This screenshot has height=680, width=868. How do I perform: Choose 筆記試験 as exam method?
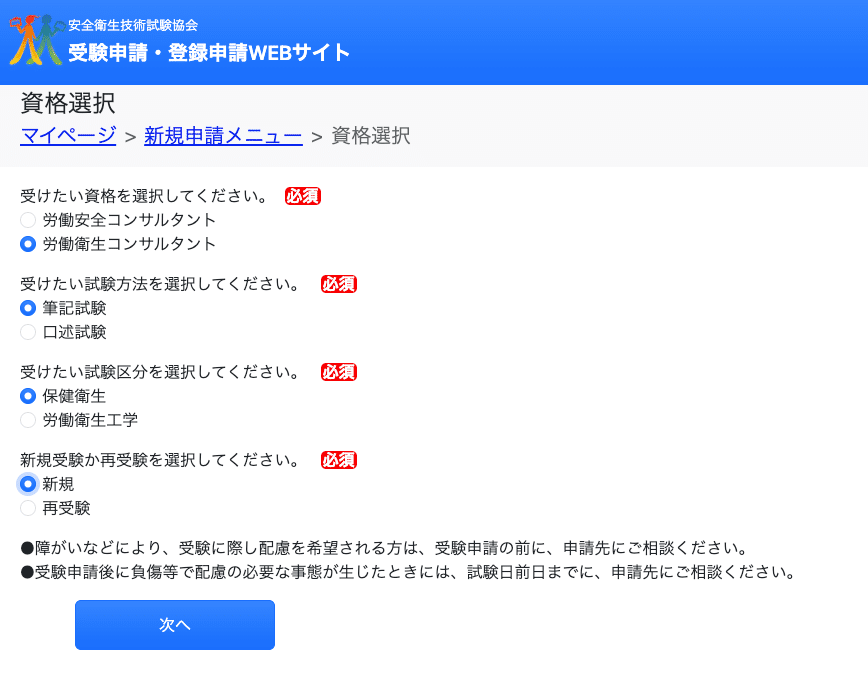coord(28,308)
